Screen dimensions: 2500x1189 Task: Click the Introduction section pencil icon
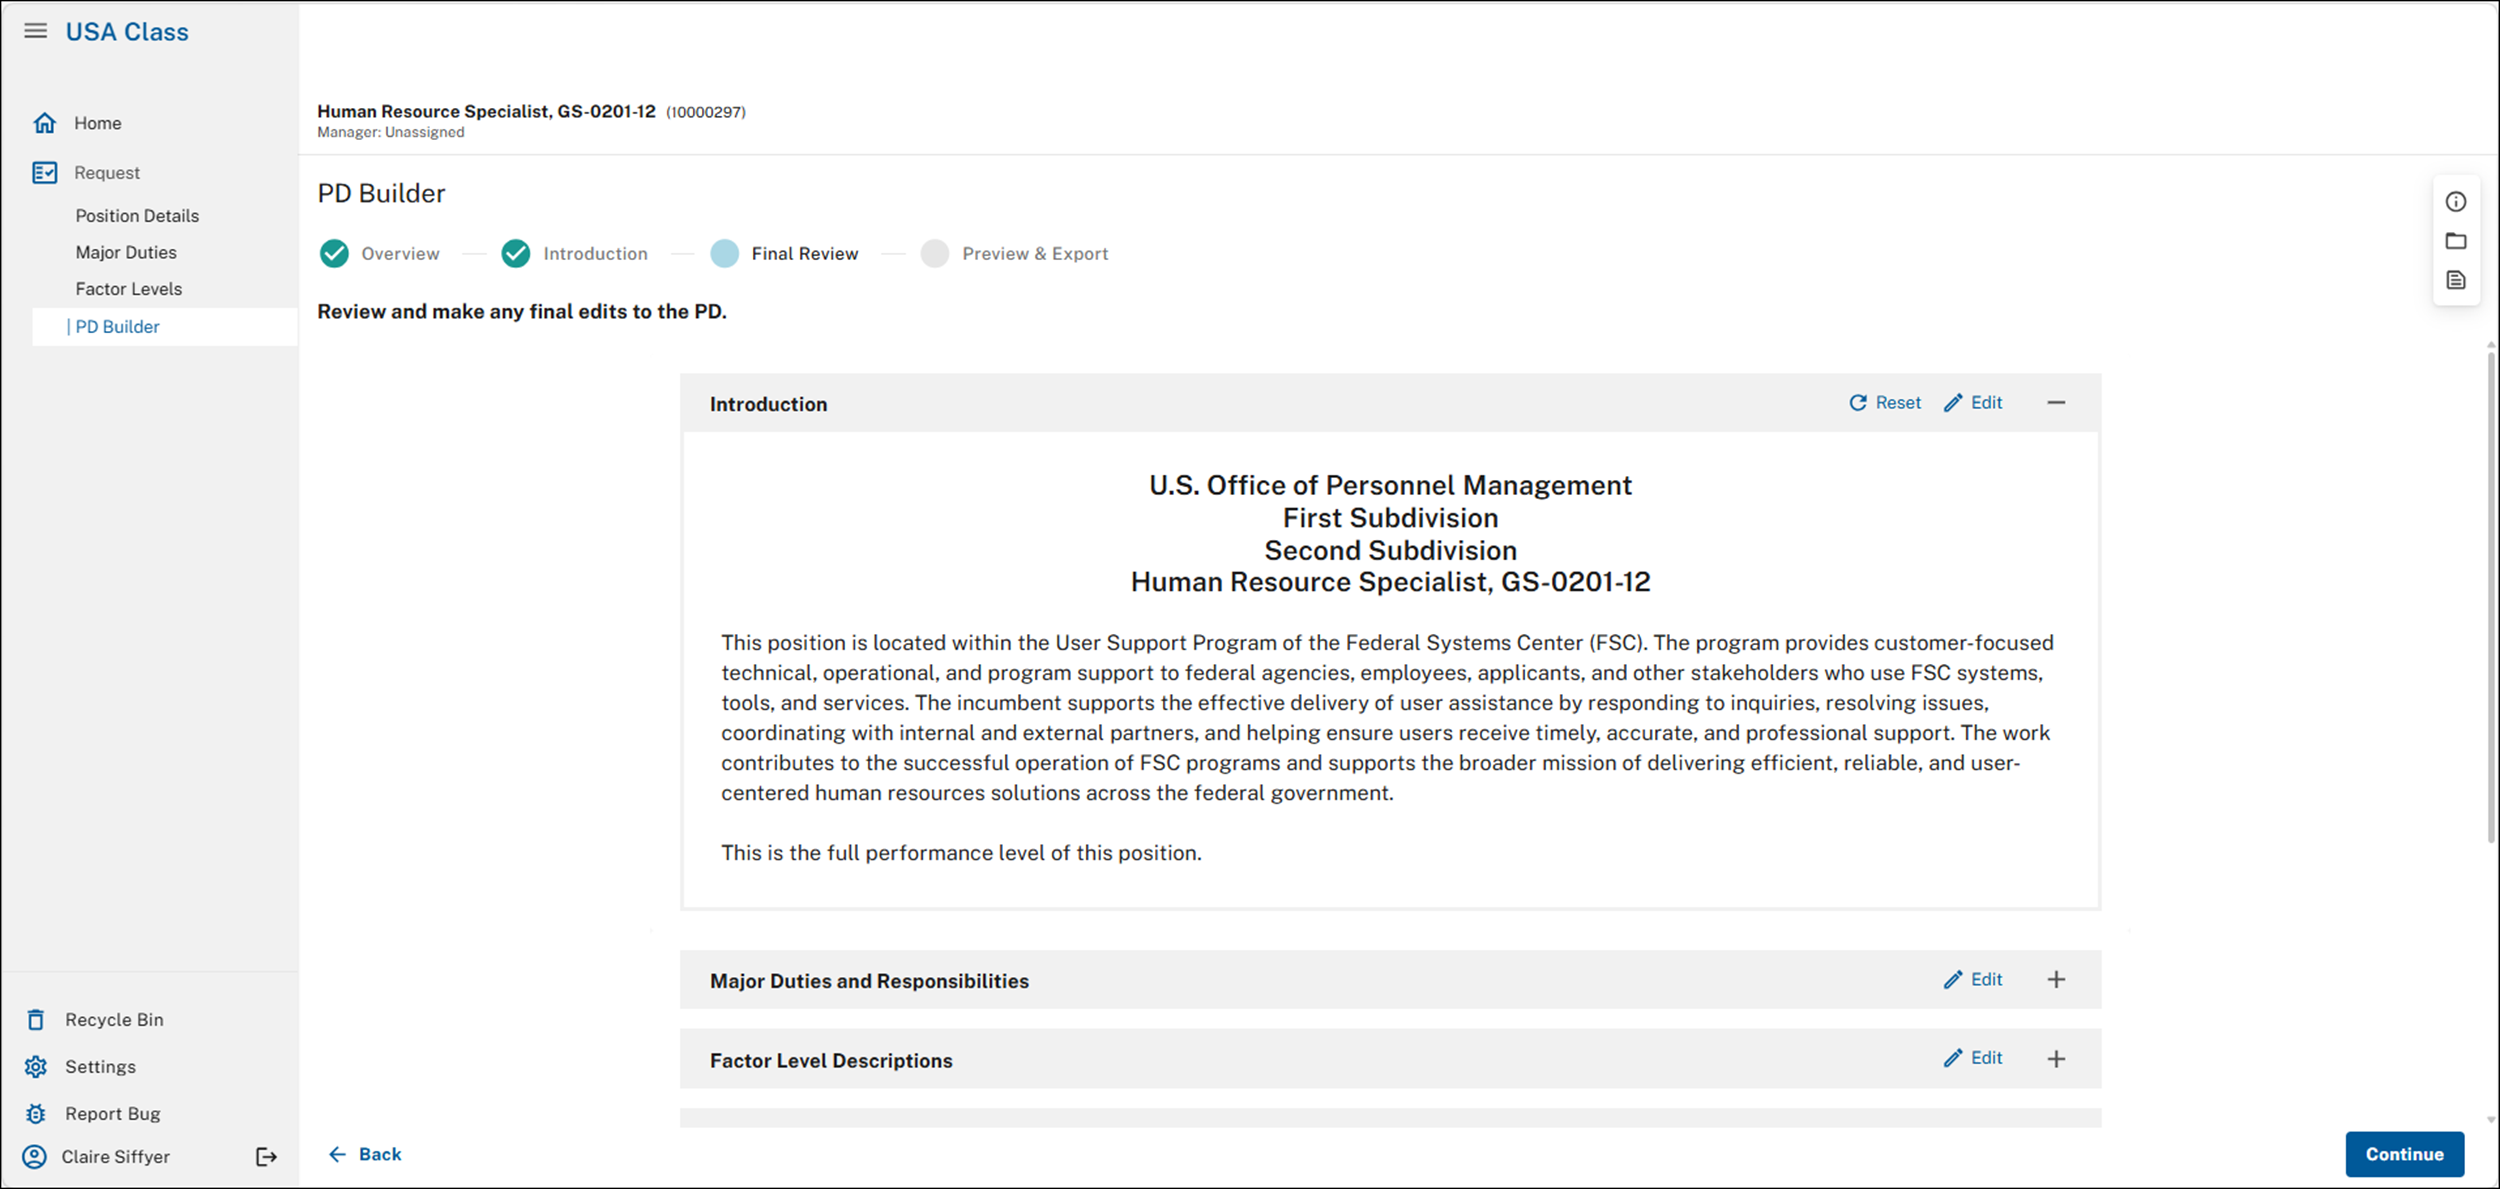tap(1953, 403)
